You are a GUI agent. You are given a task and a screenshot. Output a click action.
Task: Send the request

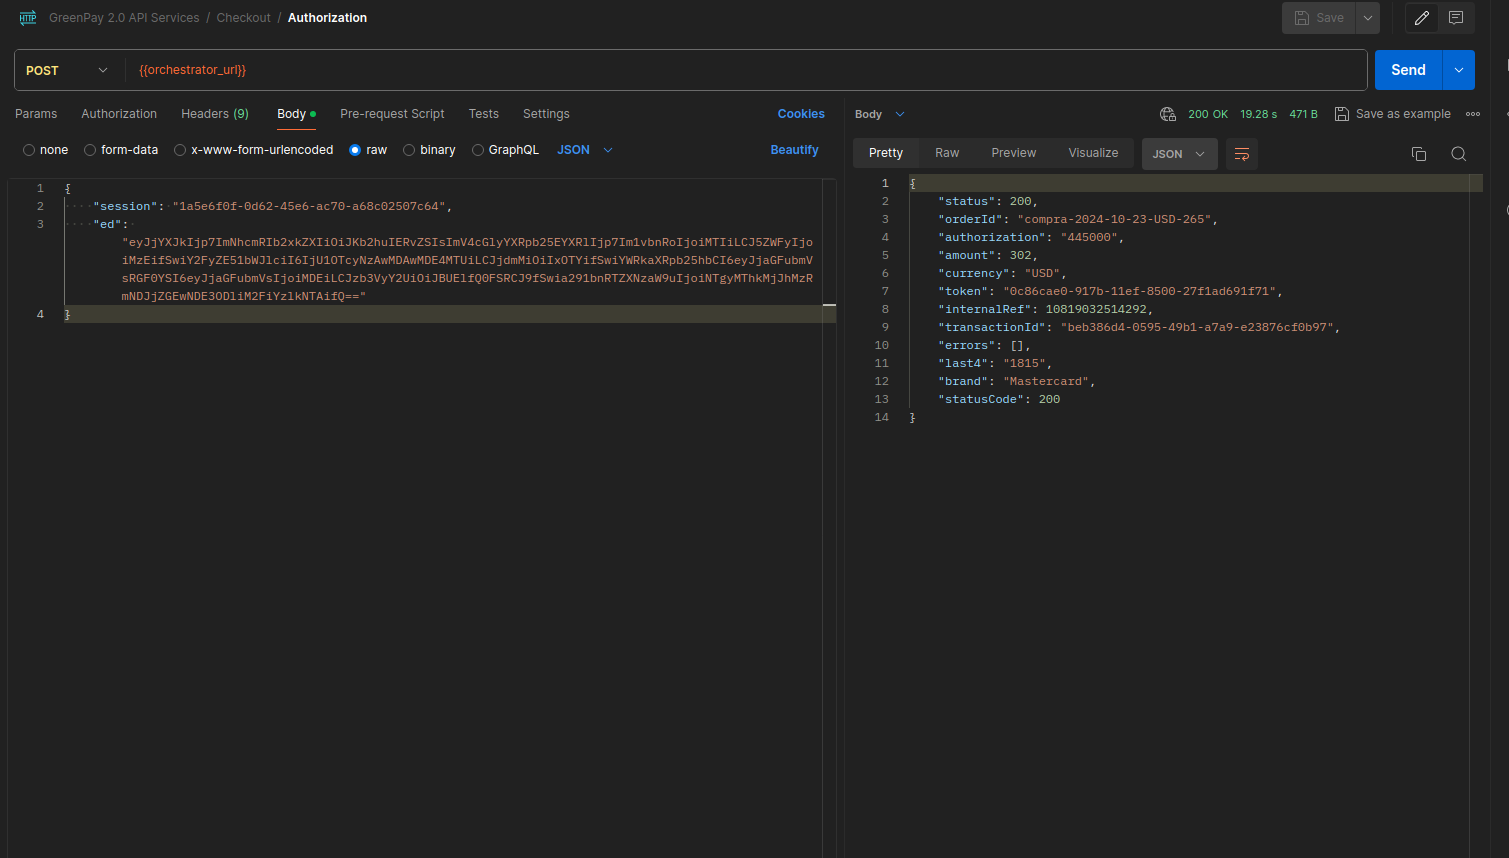coord(1407,70)
